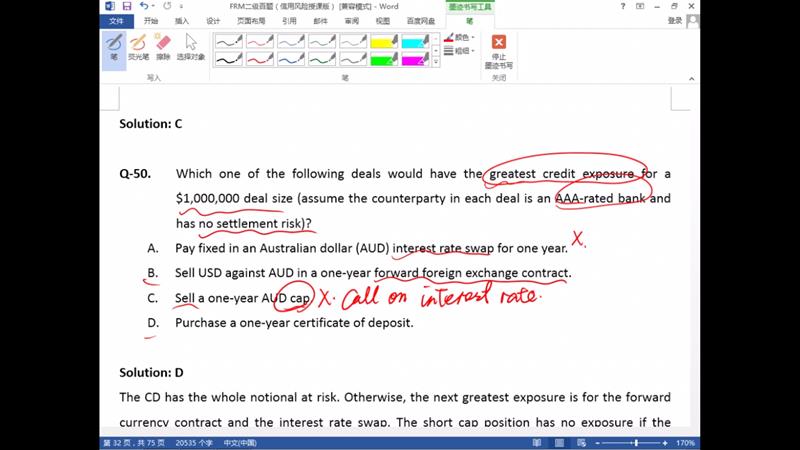The image size is (800, 450).
Task: Click the 'Q-50.' question number text
Action: click(x=135, y=174)
